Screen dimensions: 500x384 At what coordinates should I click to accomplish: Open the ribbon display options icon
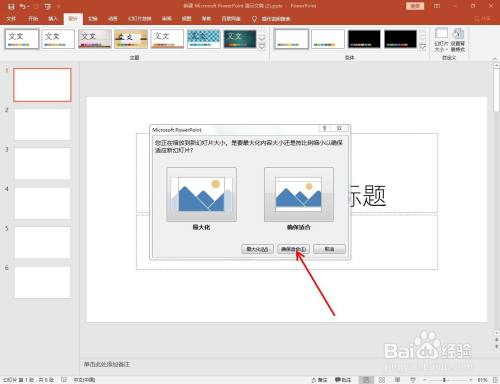coord(437,6)
